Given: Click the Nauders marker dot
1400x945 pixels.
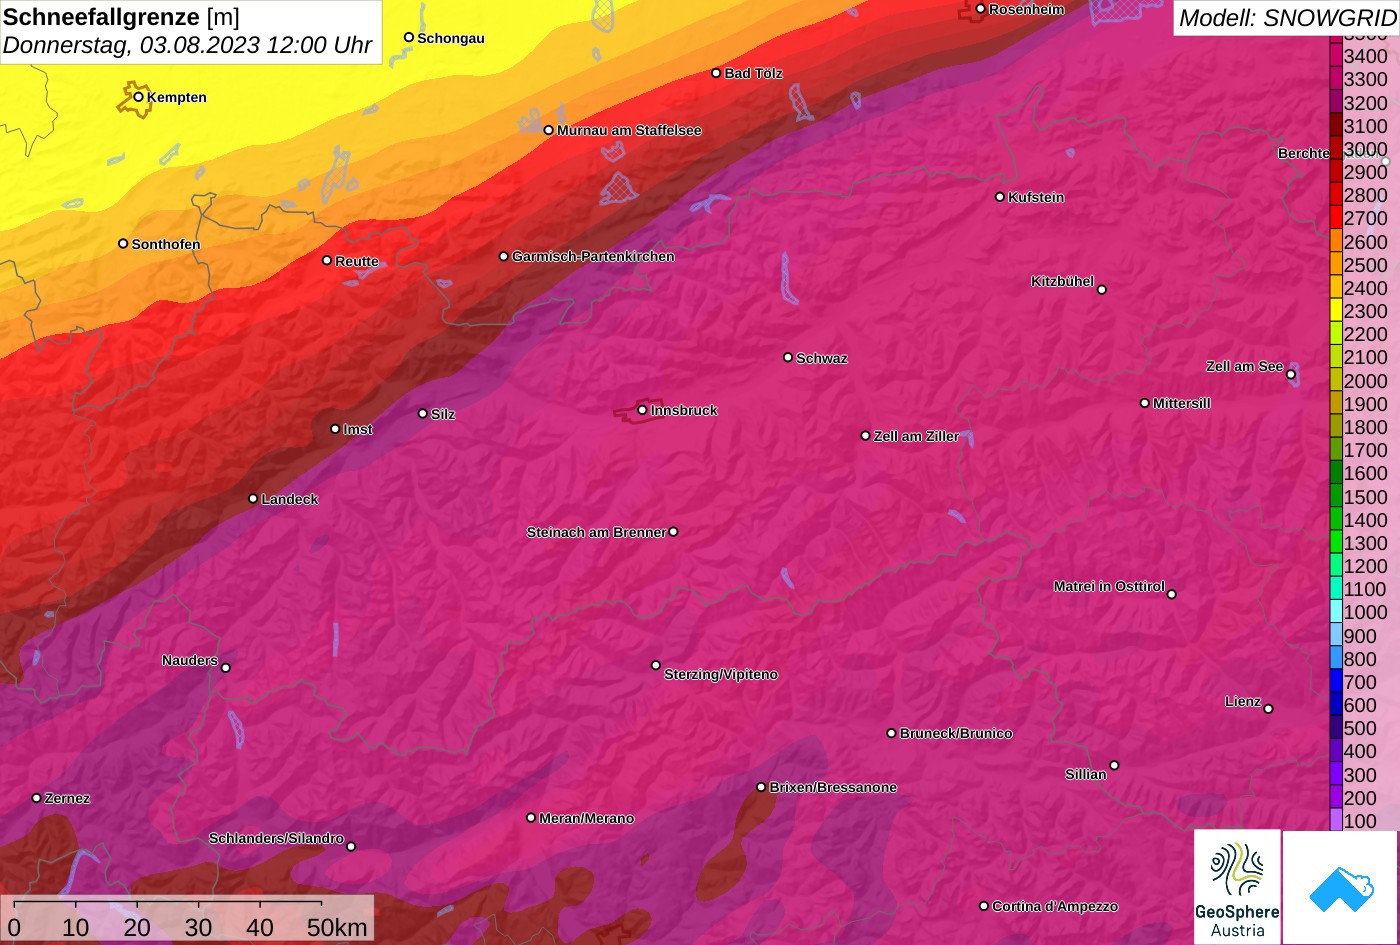Looking at the screenshot, I should pyautogui.click(x=225, y=668).
